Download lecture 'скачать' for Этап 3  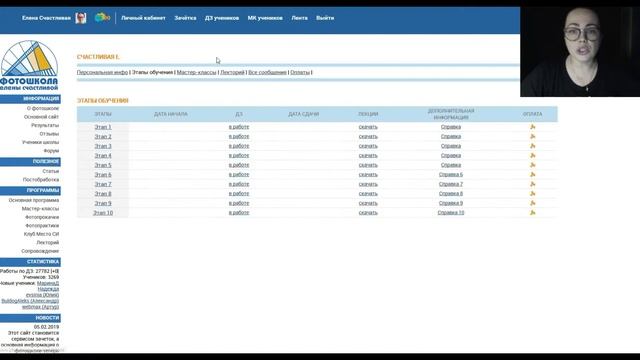tap(368, 146)
